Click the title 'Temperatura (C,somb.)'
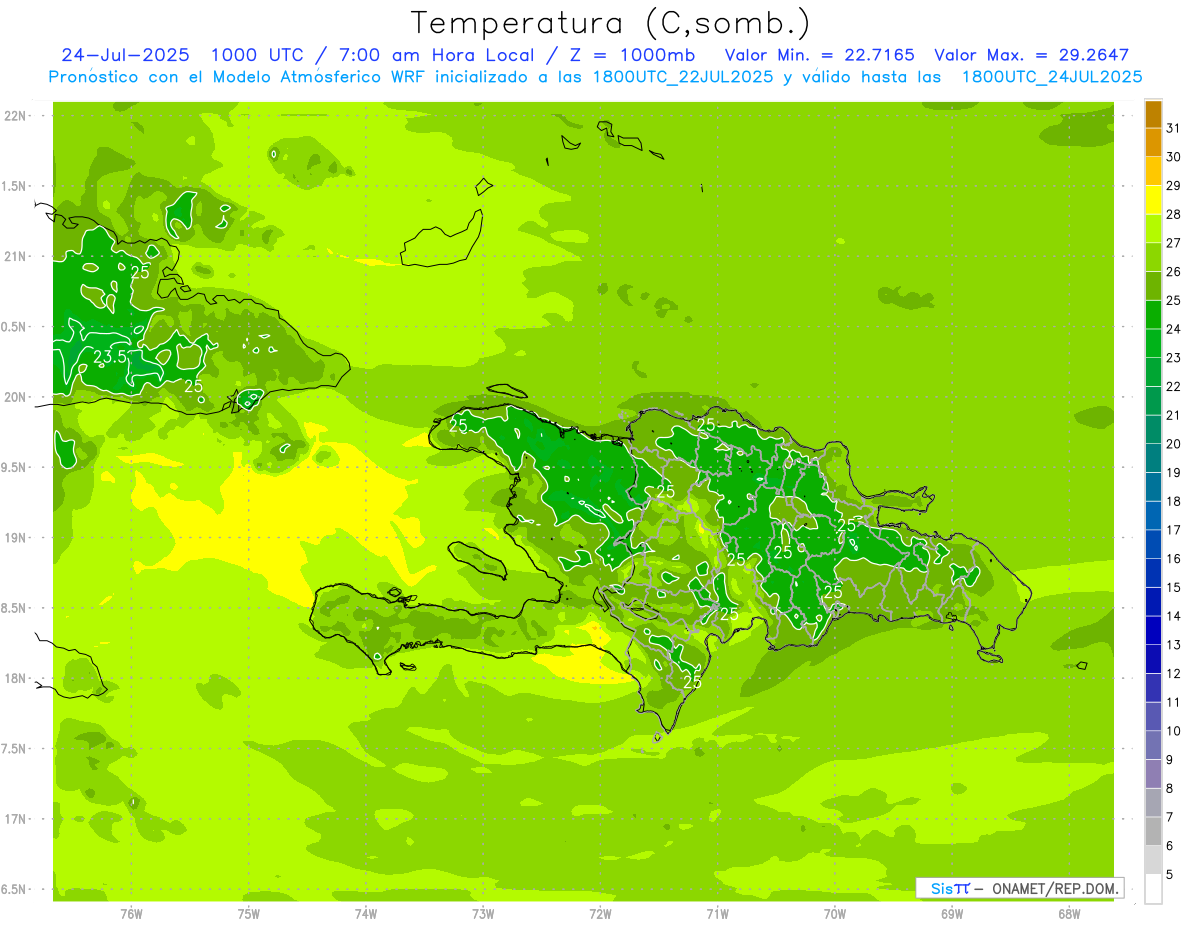 coord(611,23)
